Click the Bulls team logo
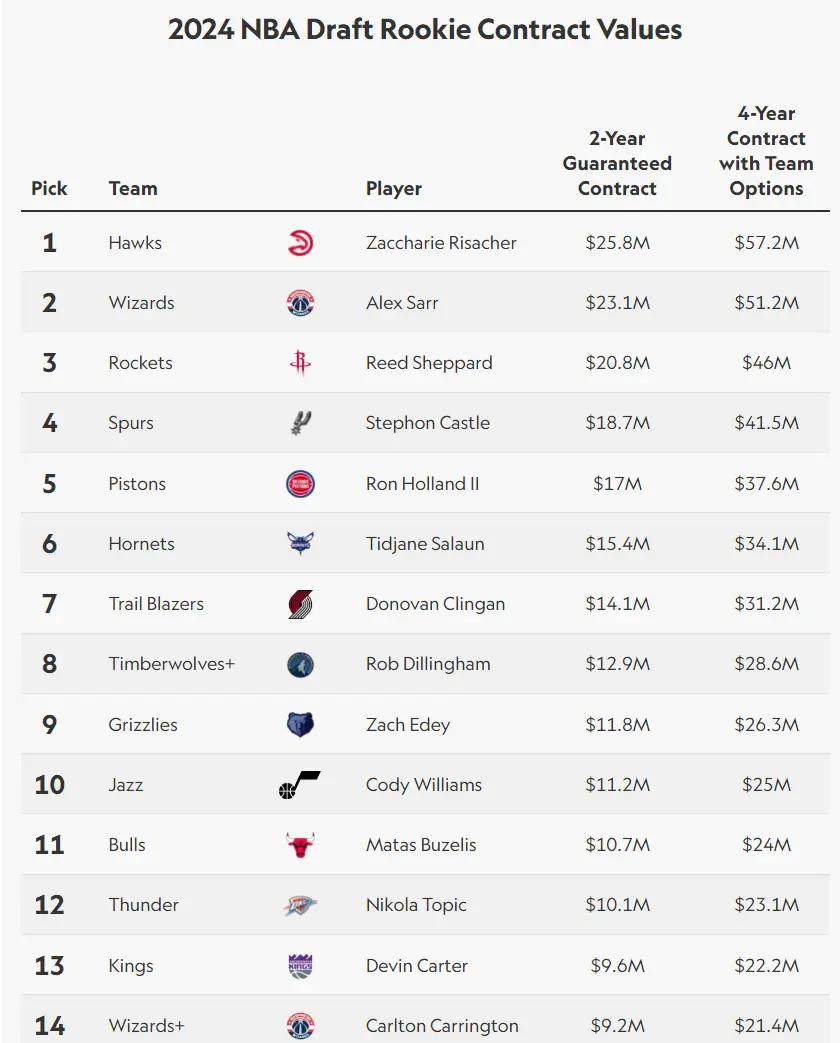 (300, 845)
